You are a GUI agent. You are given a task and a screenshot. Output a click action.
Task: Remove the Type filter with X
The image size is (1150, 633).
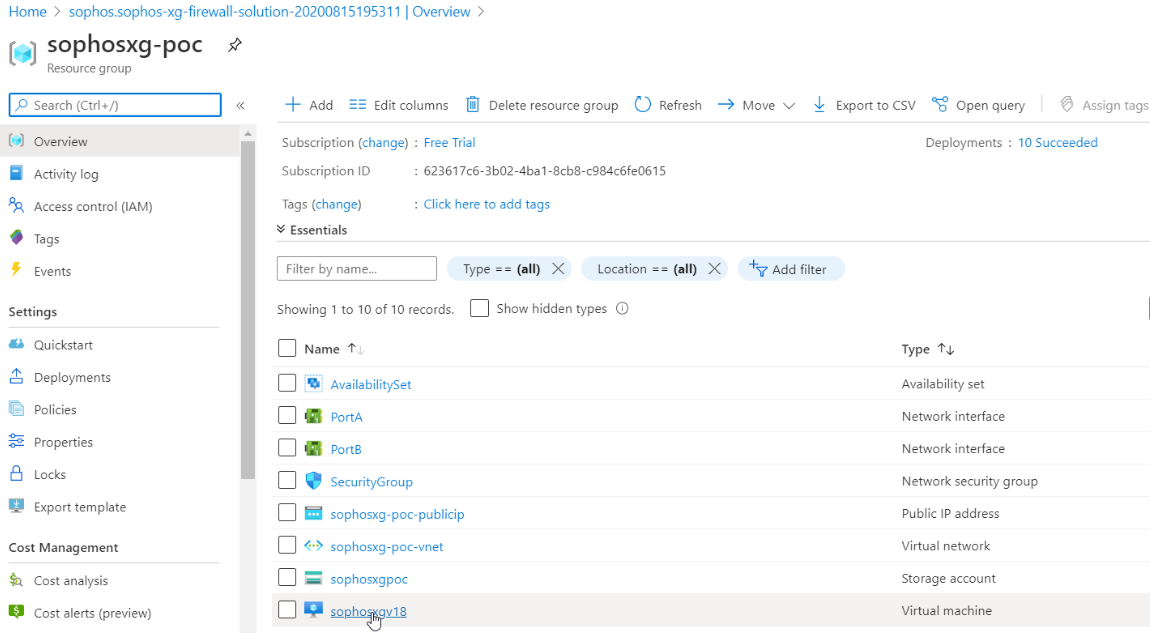click(558, 269)
